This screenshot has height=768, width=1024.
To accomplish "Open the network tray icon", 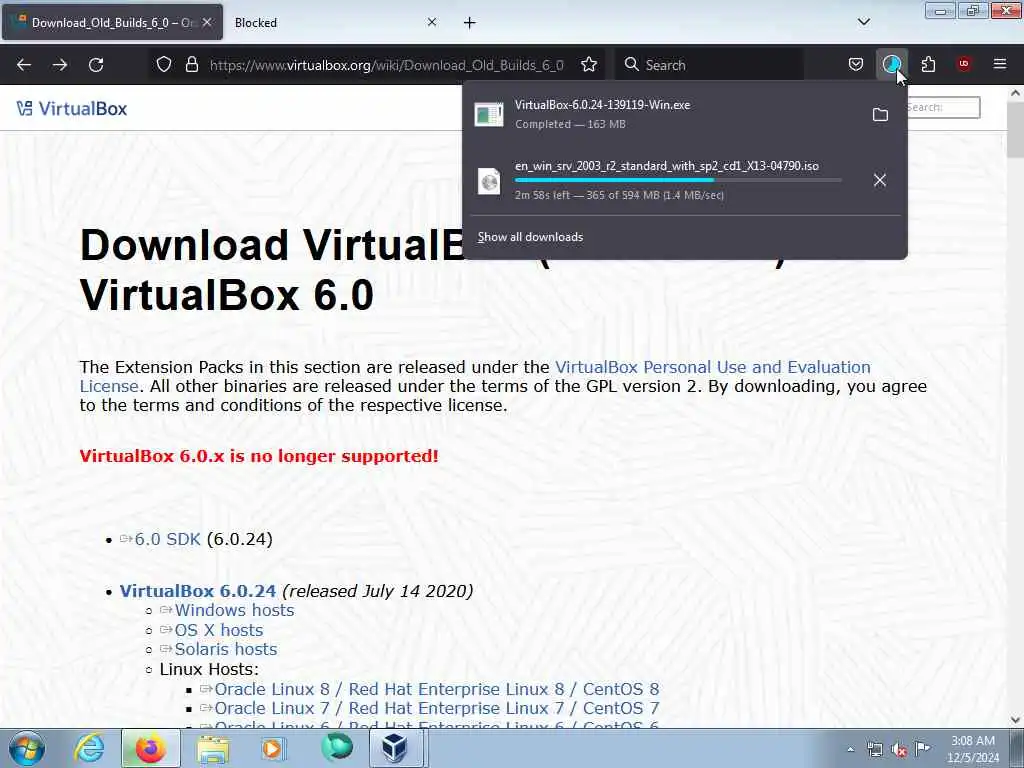I will (x=875, y=750).
